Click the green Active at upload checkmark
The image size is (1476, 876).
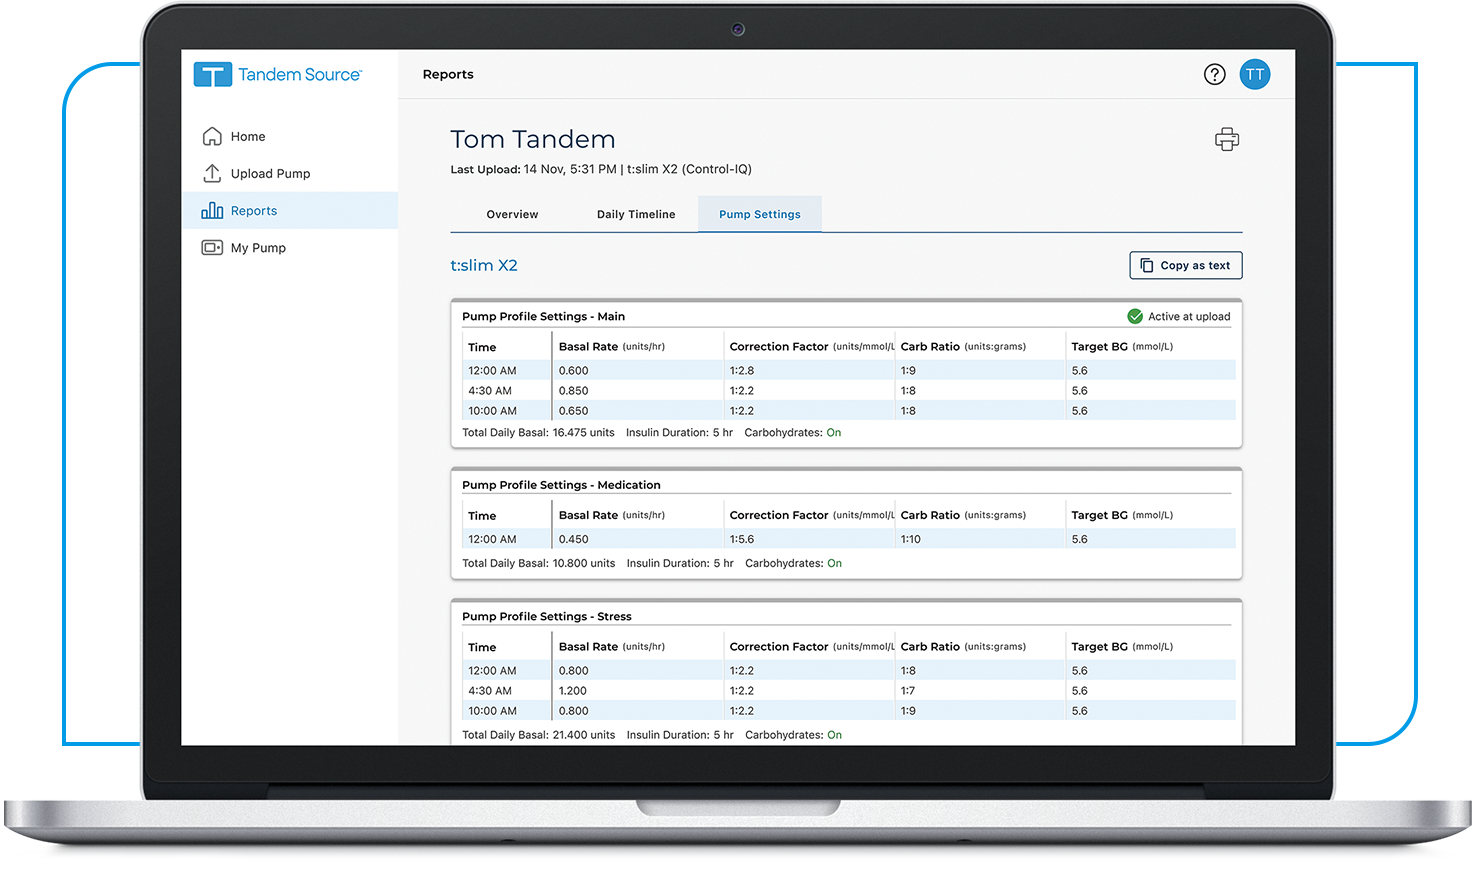coord(1135,316)
